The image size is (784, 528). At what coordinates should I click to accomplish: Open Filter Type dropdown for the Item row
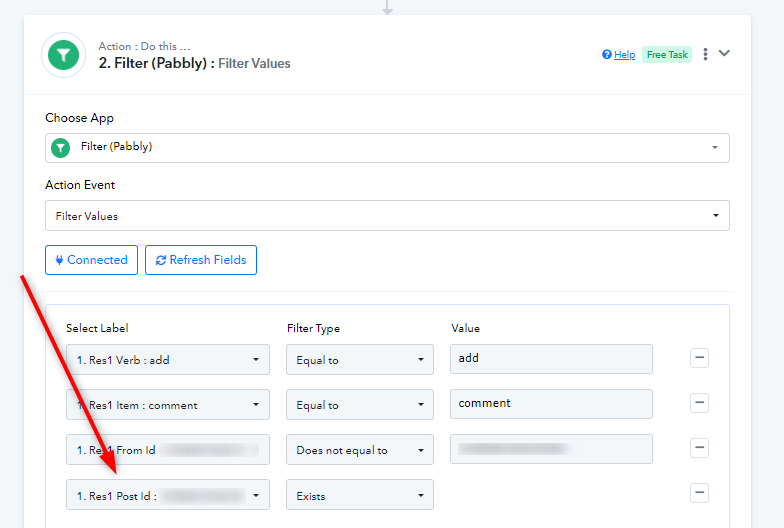tap(360, 404)
